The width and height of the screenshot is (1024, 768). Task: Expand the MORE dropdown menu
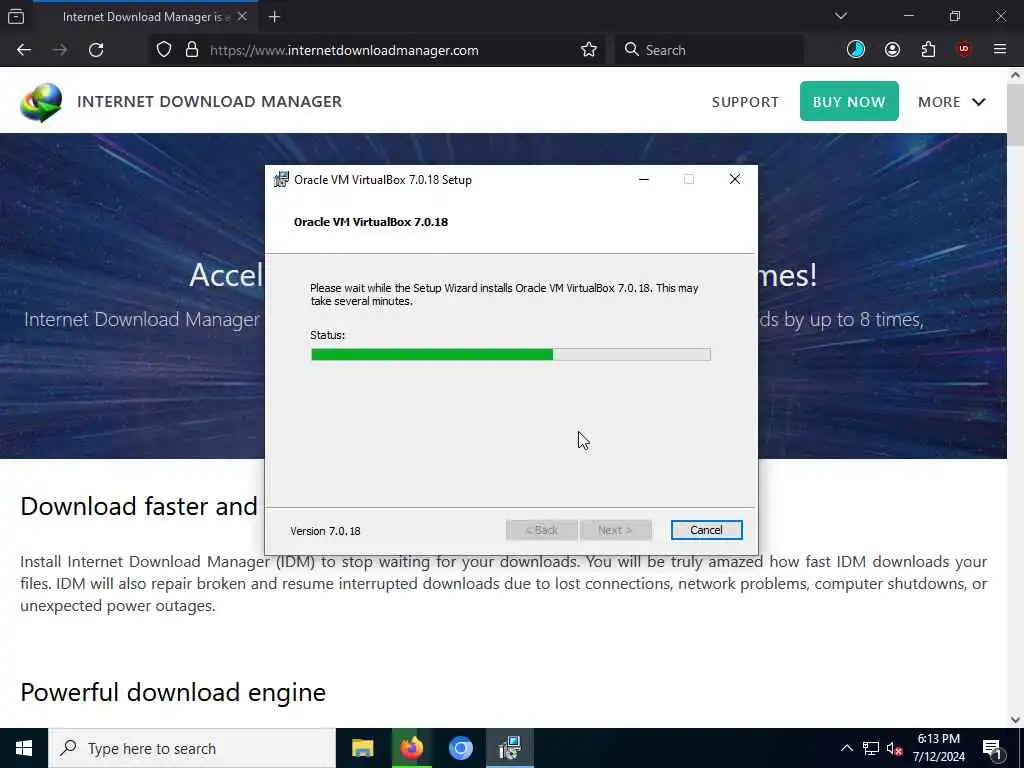pyautogui.click(x=952, y=102)
